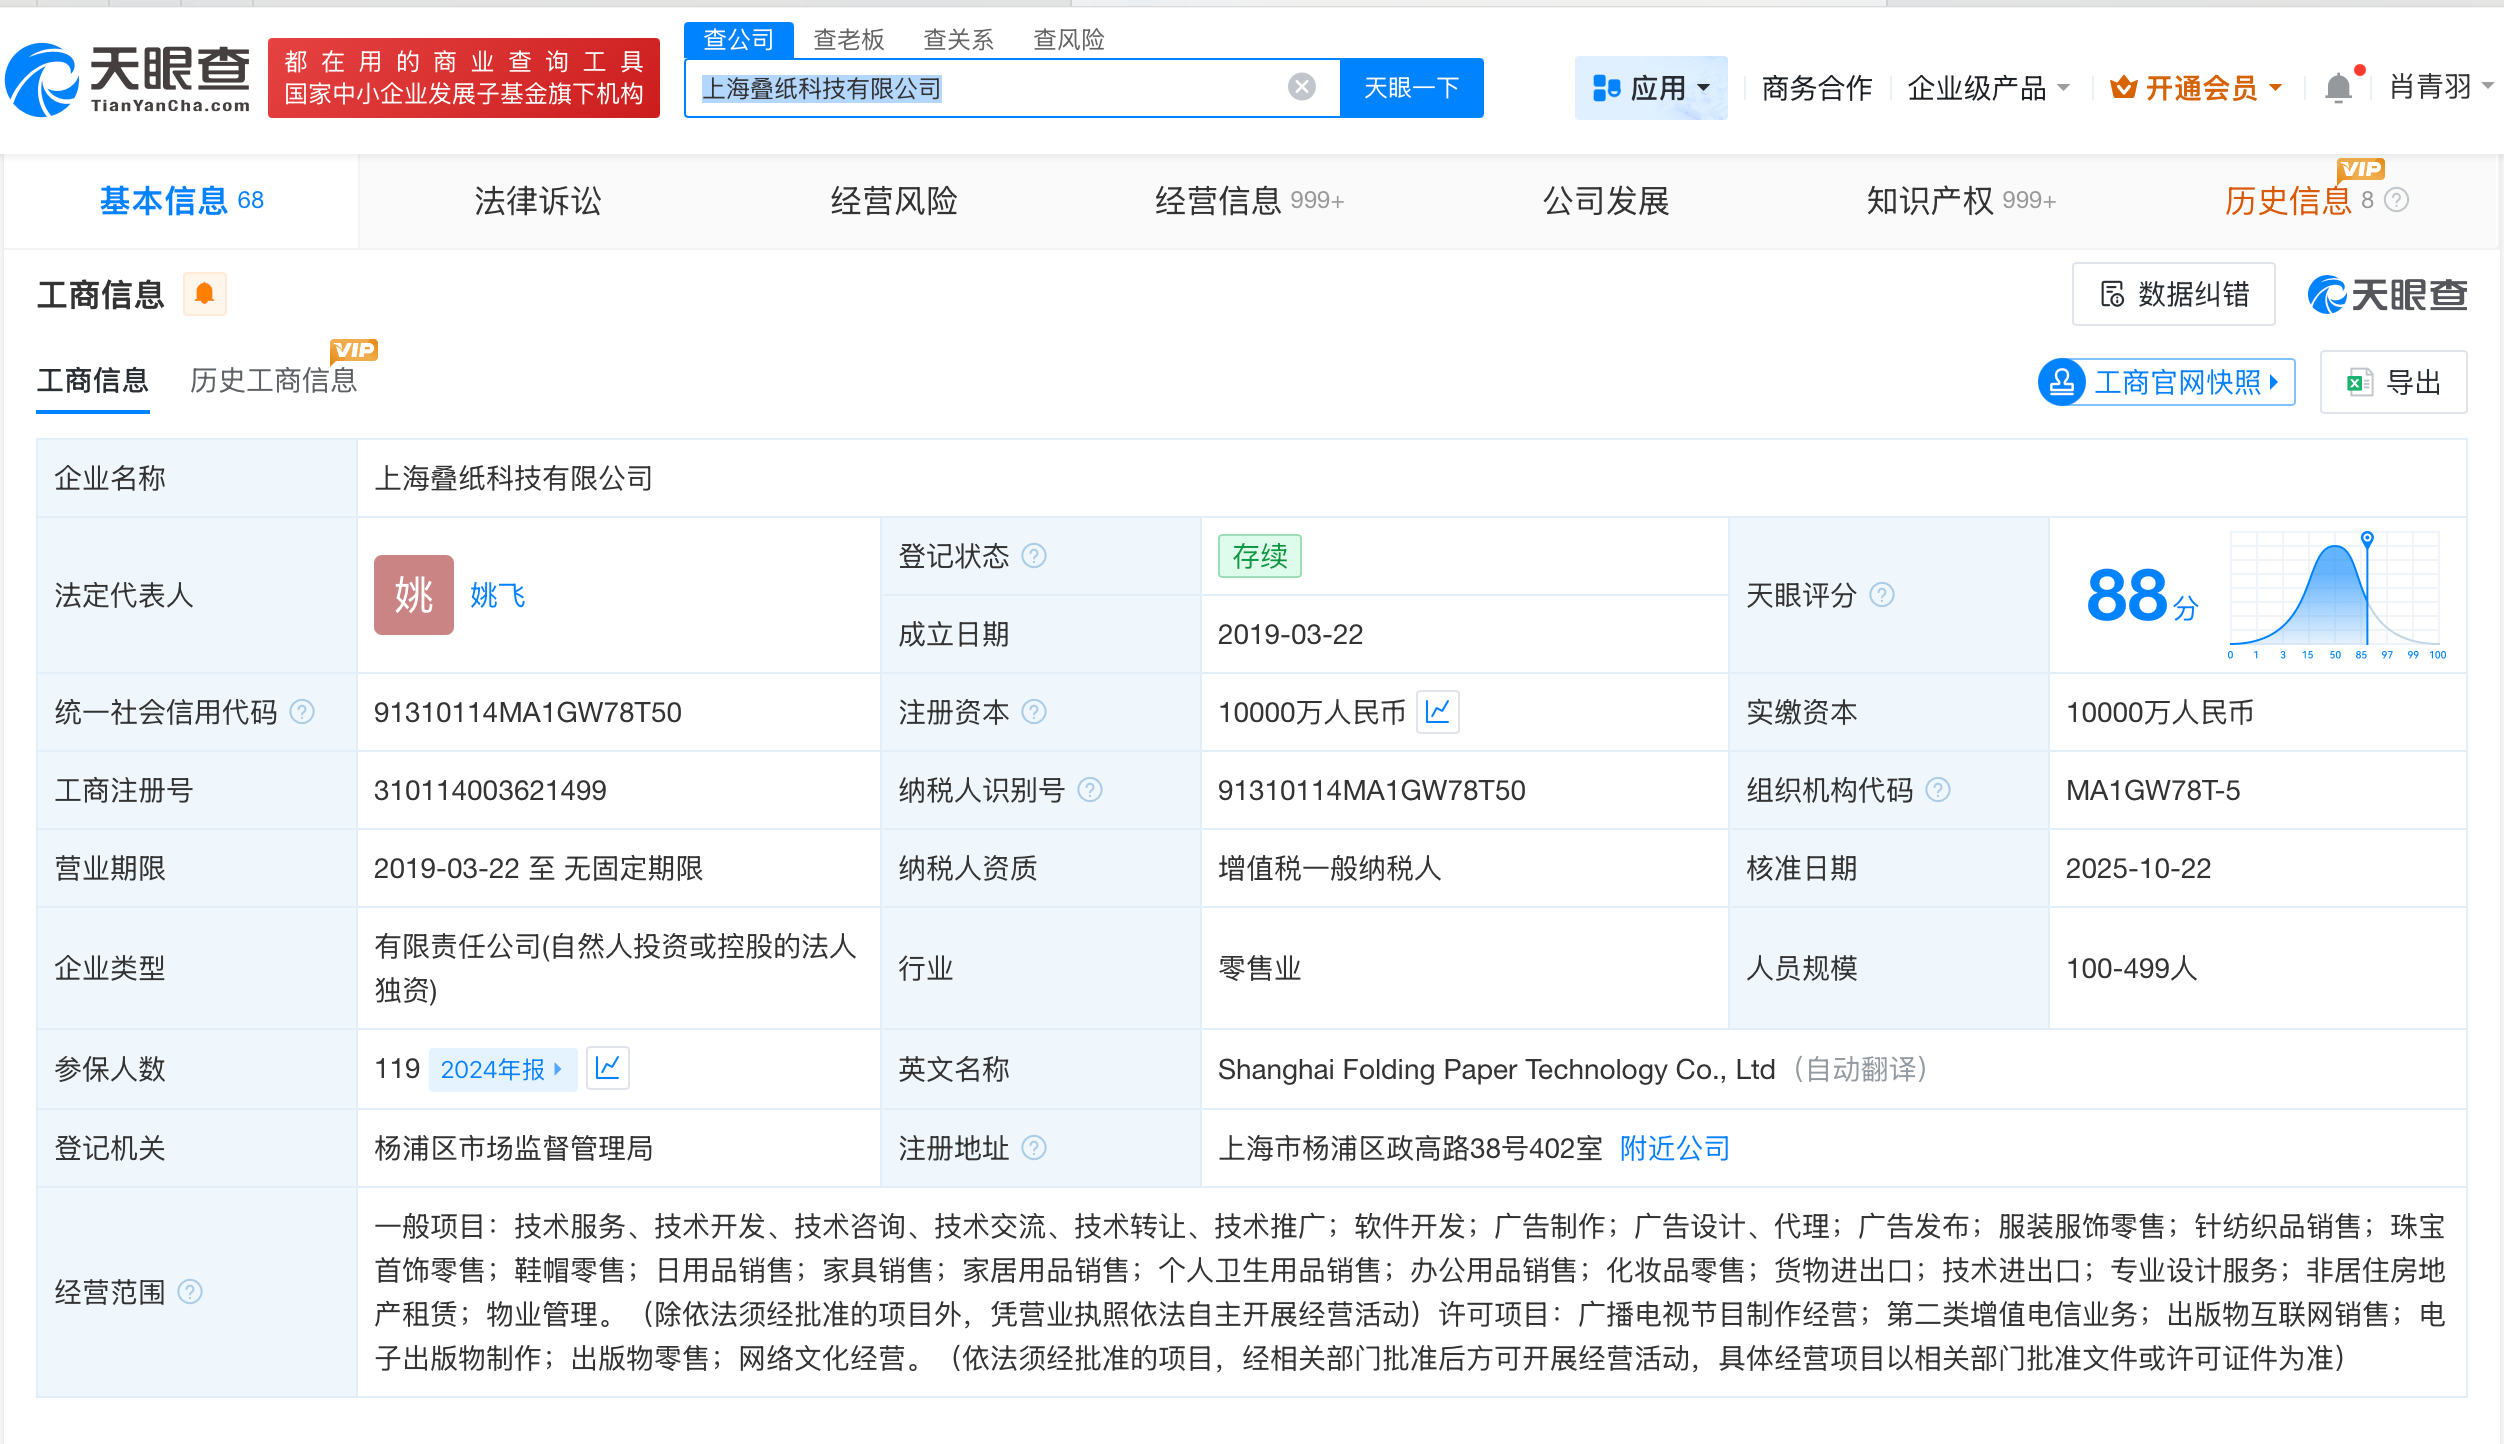This screenshot has width=2504, height=1444.
Task: Switch to the 法律诉讼 tab
Action: [x=537, y=200]
